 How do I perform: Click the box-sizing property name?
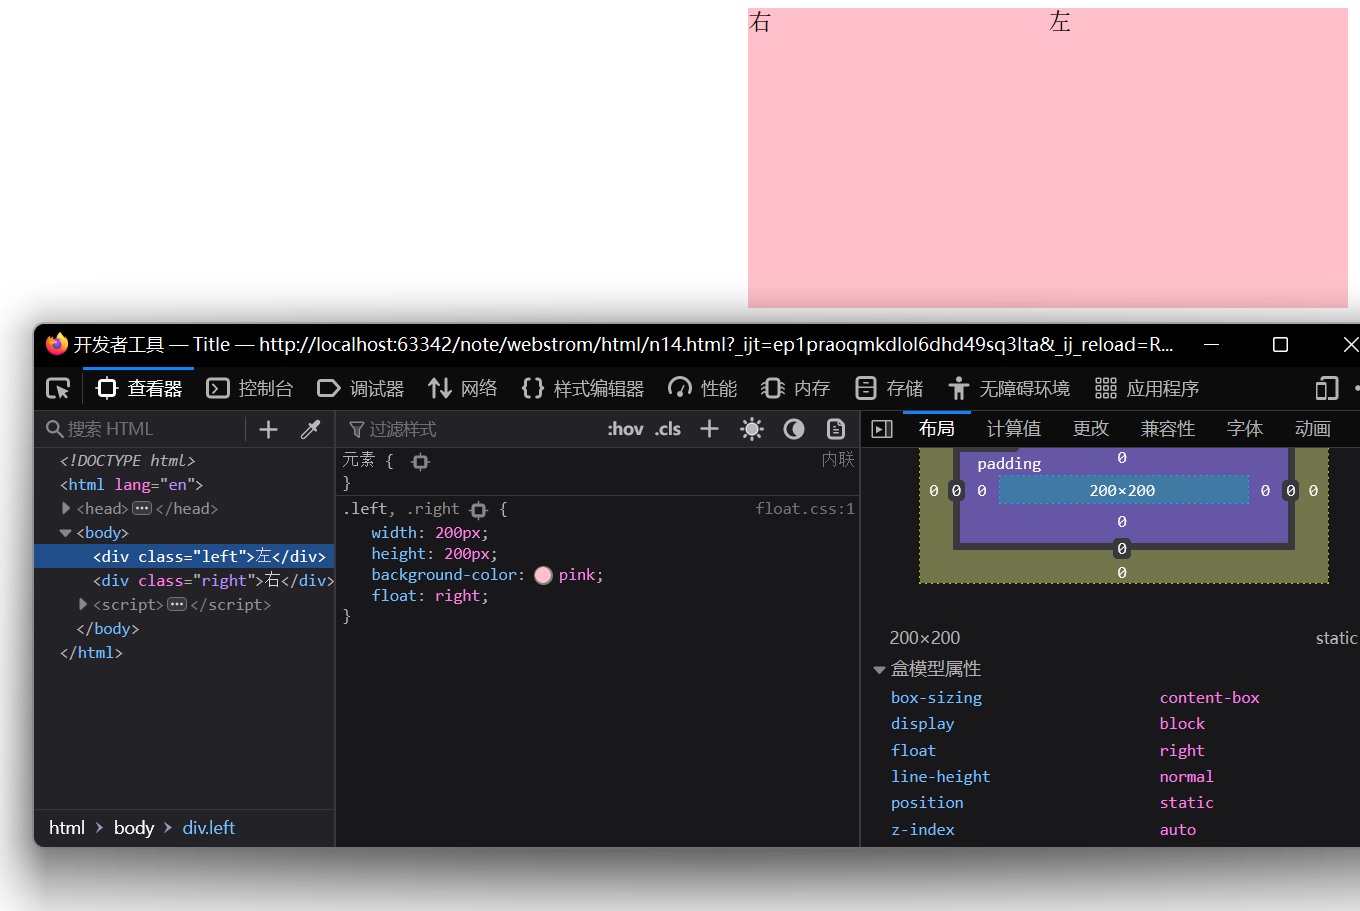coord(936,698)
